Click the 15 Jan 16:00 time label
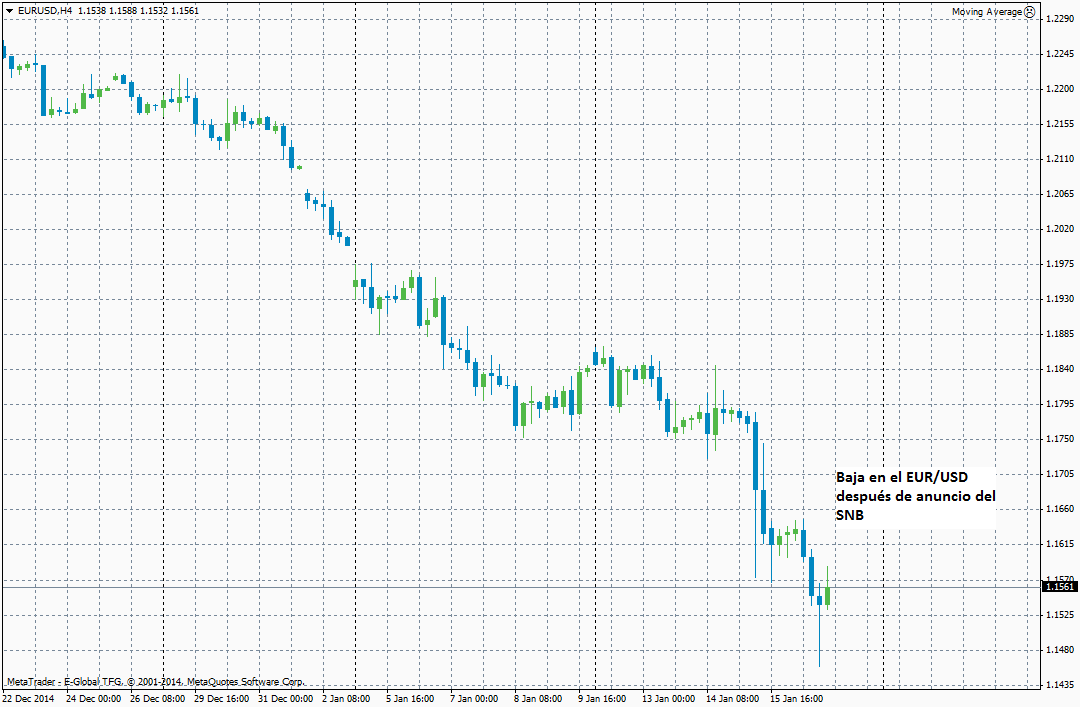Image resolution: width=1080 pixels, height=707 pixels. click(797, 699)
